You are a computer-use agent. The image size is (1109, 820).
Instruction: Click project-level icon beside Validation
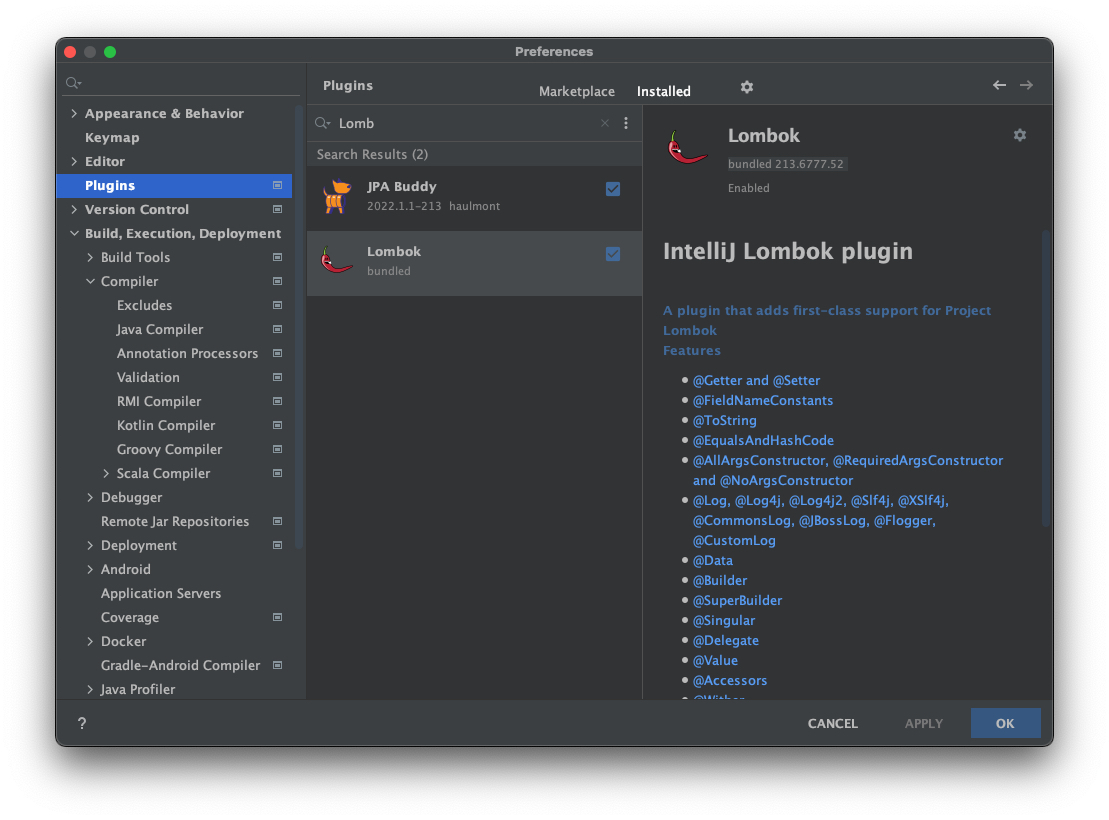277,377
